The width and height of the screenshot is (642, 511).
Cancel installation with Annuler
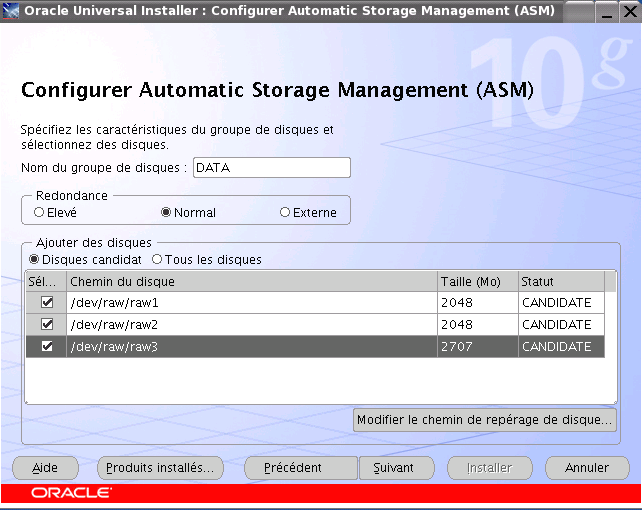[x=587, y=468]
